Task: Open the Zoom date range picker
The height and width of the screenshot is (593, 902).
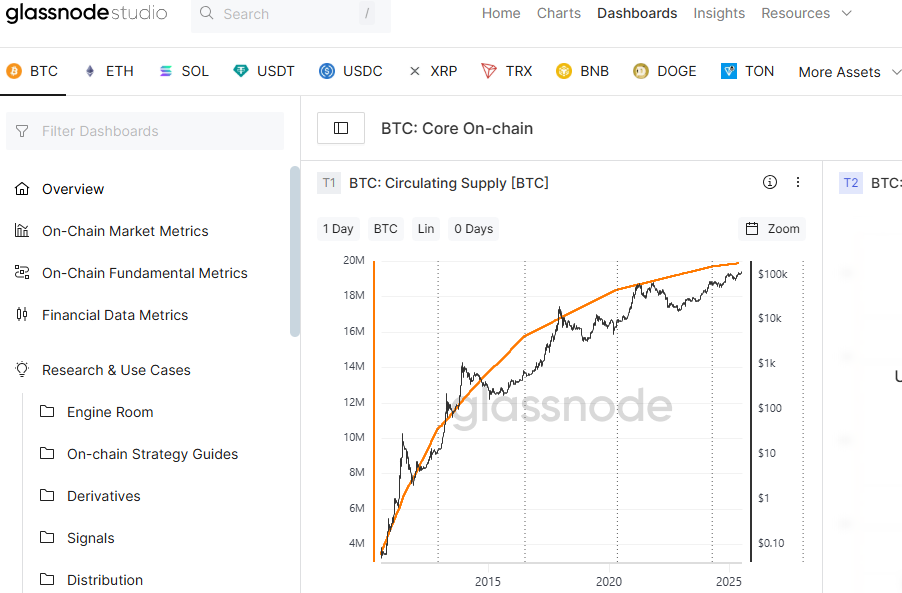Action: (x=772, y=229)
